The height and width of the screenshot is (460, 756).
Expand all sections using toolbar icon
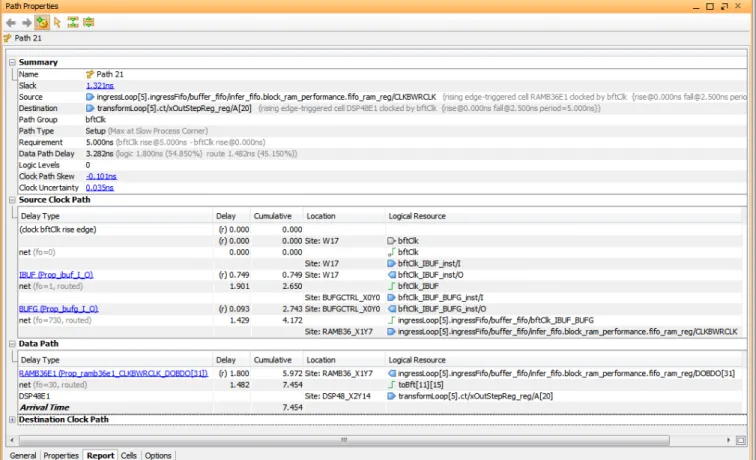[x=89, y=22]
